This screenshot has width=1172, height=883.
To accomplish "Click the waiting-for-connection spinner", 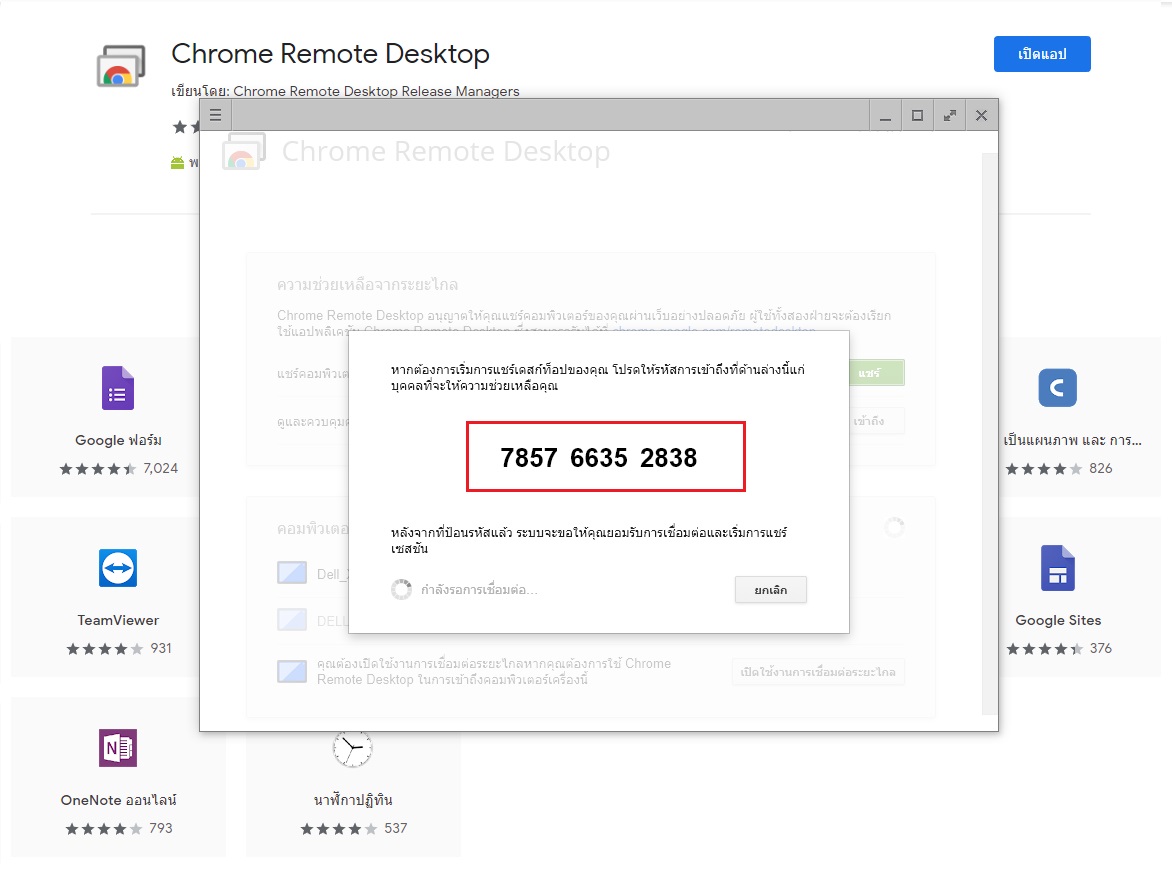I will 401,589.
